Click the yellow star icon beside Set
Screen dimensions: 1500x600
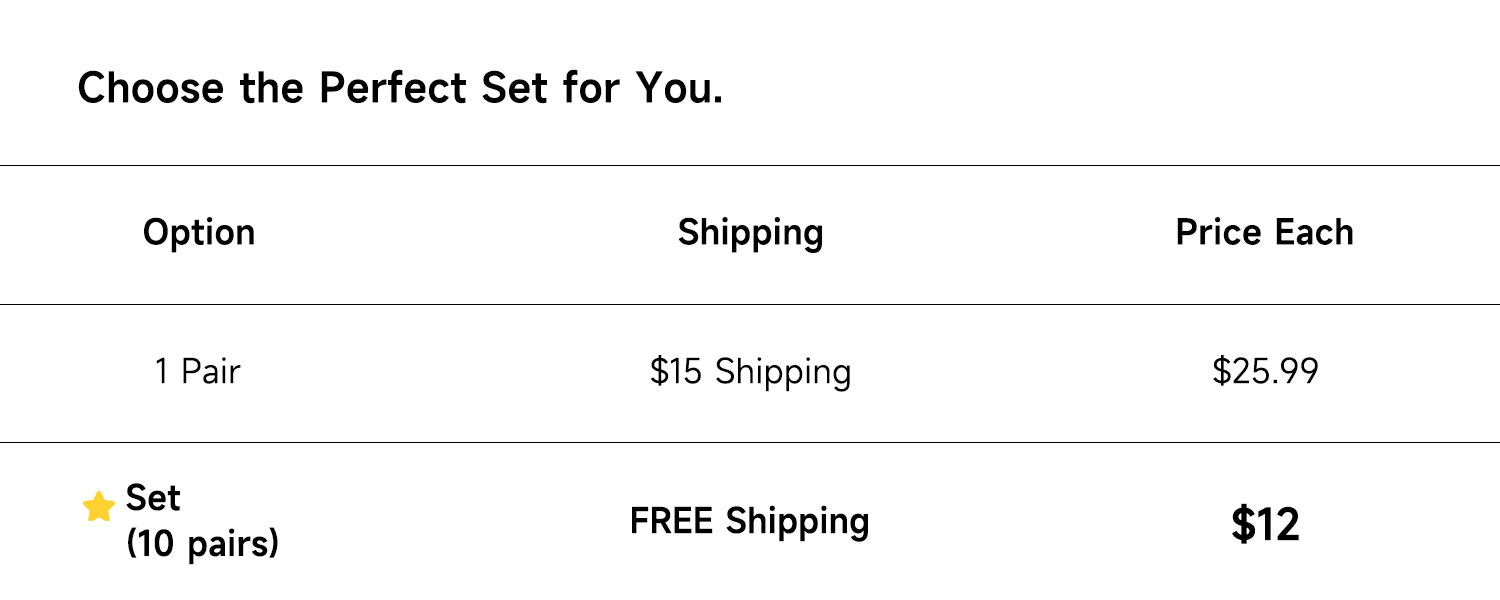[98, 508]
